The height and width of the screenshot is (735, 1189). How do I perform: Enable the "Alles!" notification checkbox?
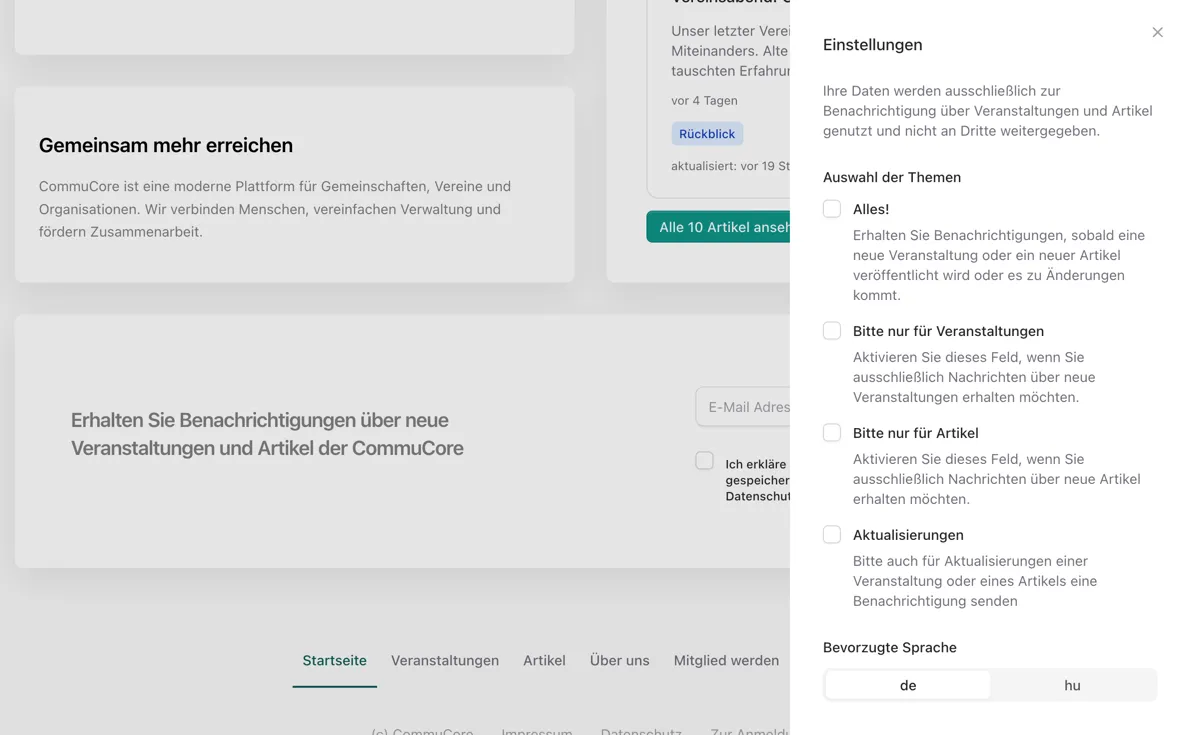(x=831, y=208)
